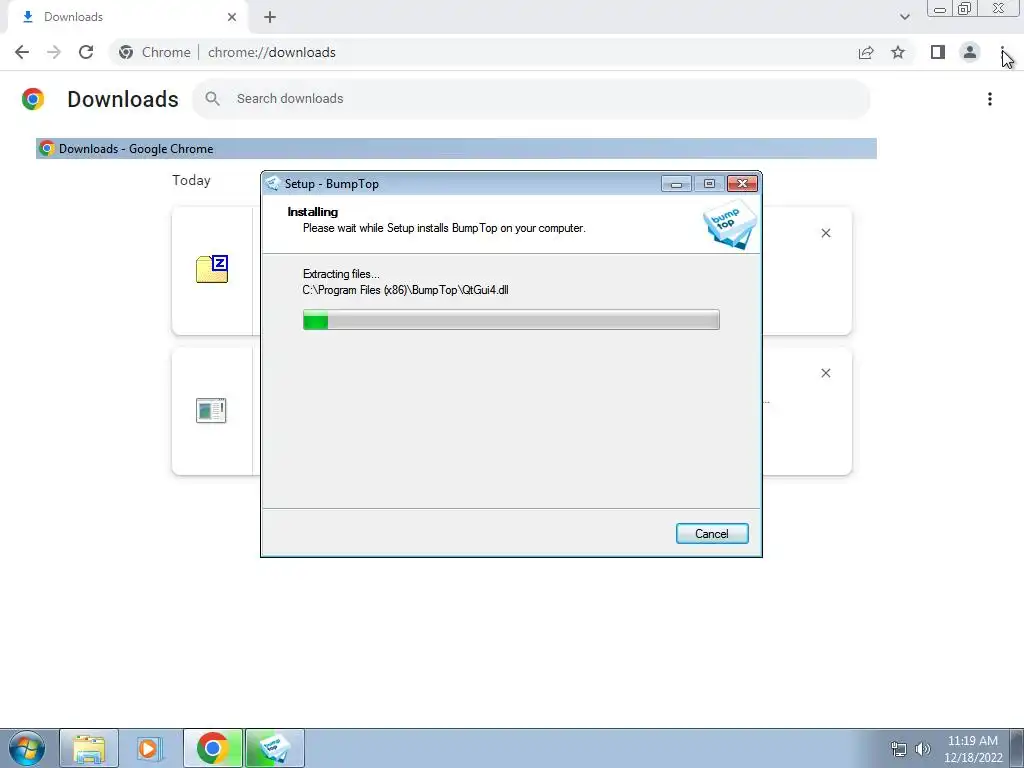This screenshot has width=1024, height=768.
Task: Click the BumpTop install progress bar
Action: pyautogui.click(x=511, y=320)
